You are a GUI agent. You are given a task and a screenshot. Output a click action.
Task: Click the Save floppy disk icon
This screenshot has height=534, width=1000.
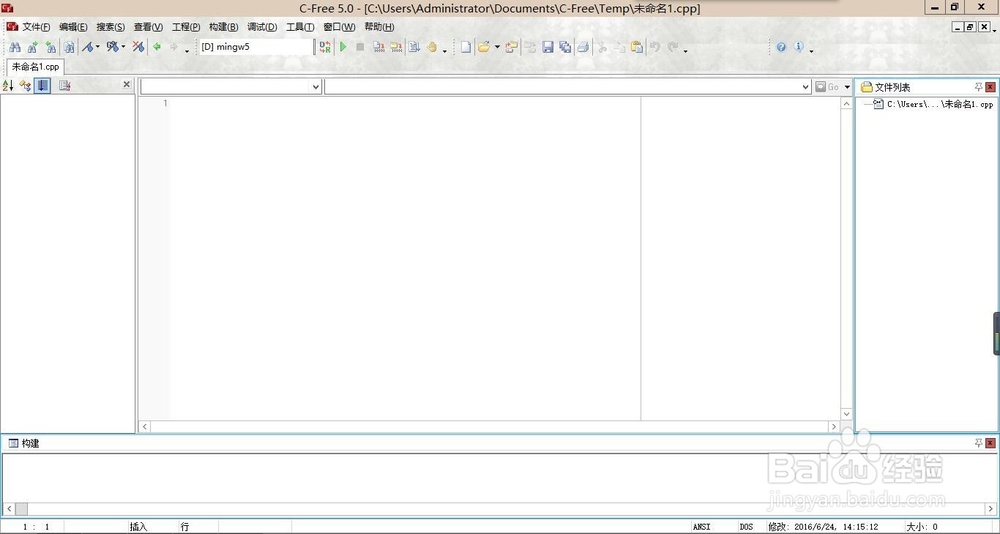(x=547, y=47)
